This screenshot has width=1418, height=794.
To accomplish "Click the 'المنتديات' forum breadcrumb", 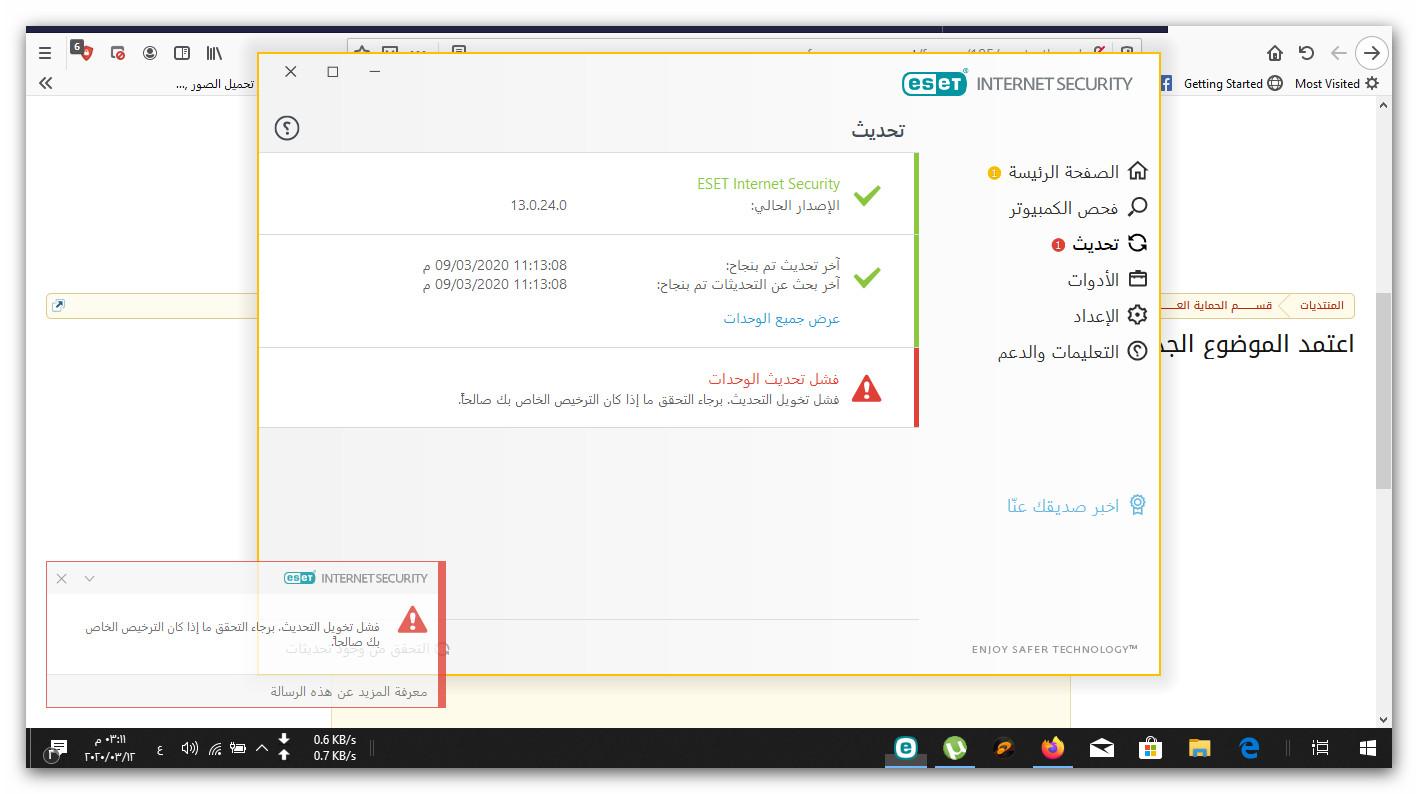I will click(x=1321, y=305).
